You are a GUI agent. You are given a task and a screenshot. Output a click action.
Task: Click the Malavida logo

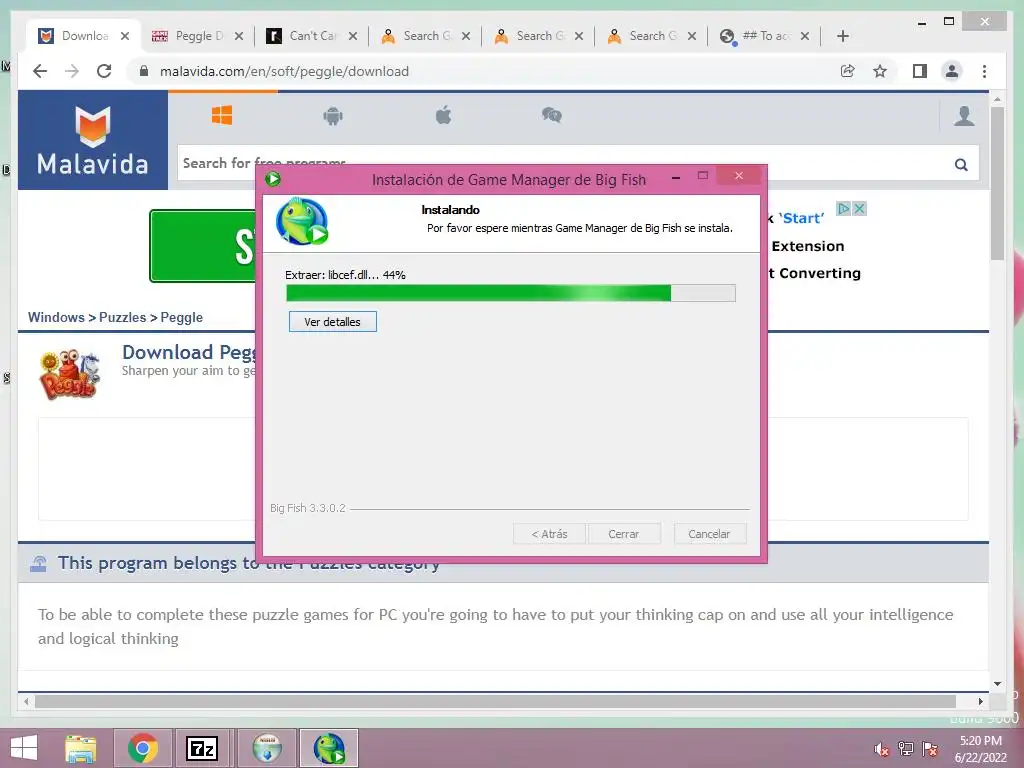[93, 140]
